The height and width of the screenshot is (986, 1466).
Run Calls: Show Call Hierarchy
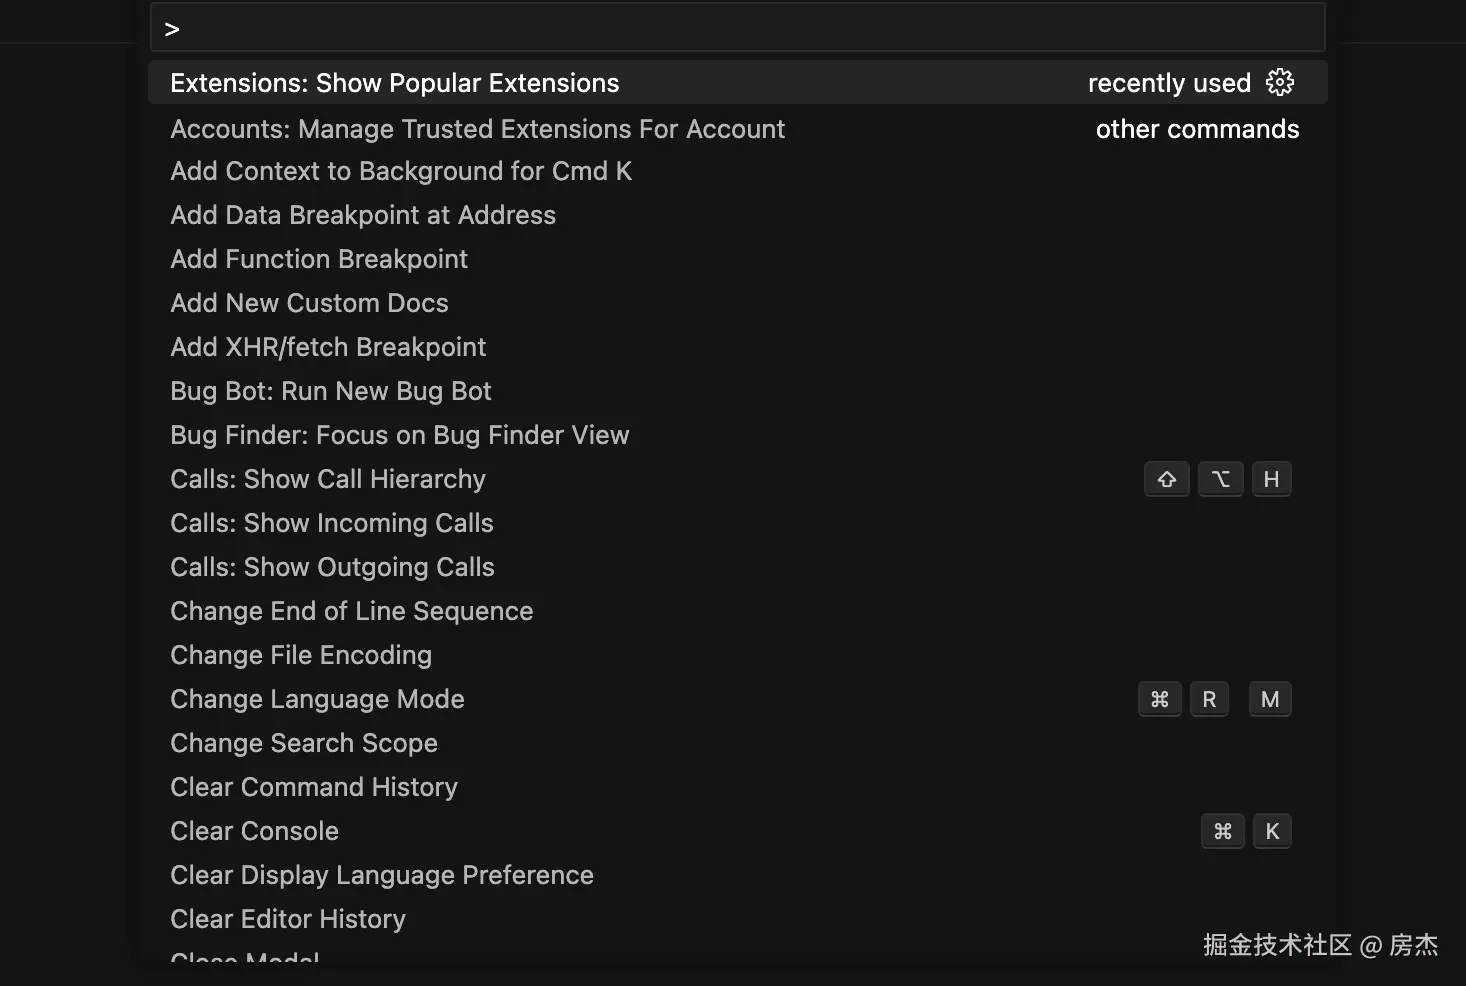(328, 479)
